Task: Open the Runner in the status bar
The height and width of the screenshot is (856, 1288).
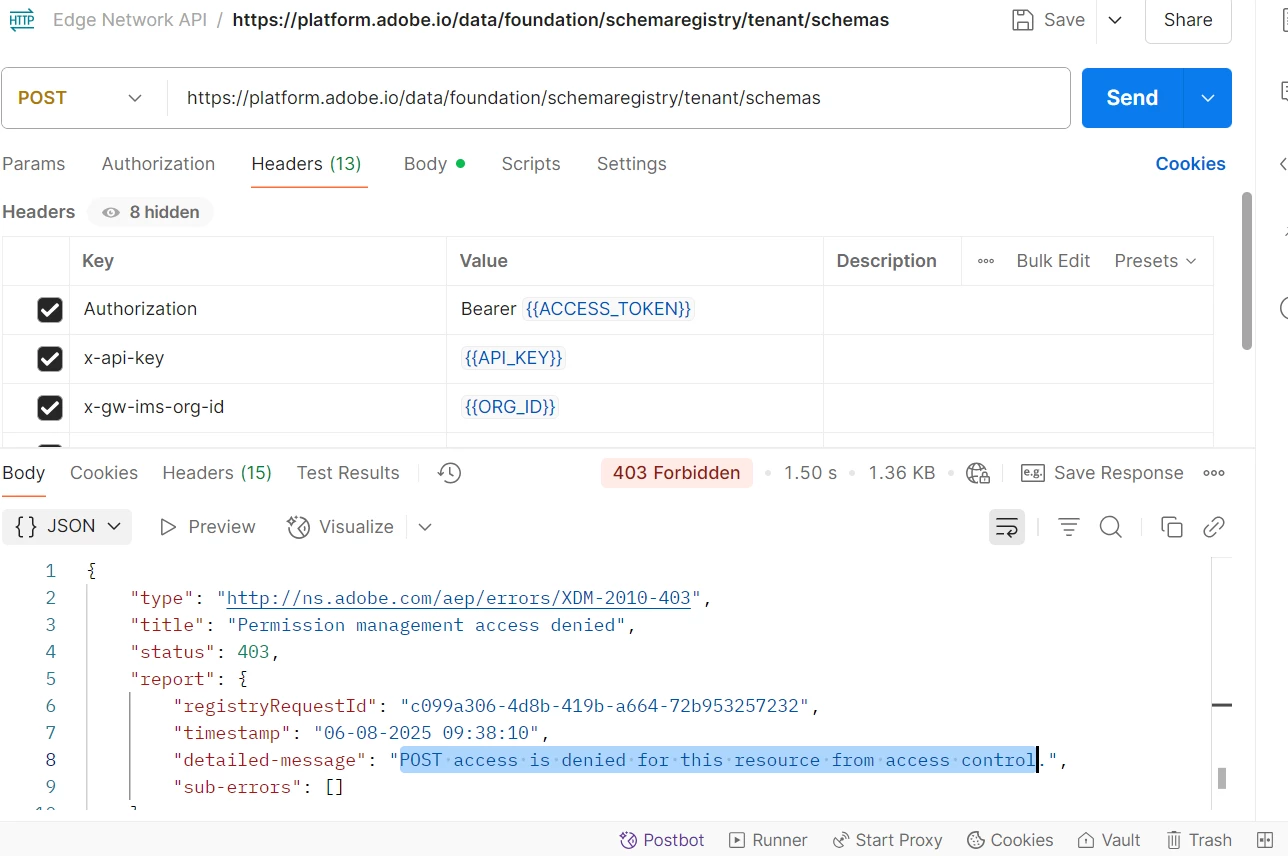Action: pos(768,840)
